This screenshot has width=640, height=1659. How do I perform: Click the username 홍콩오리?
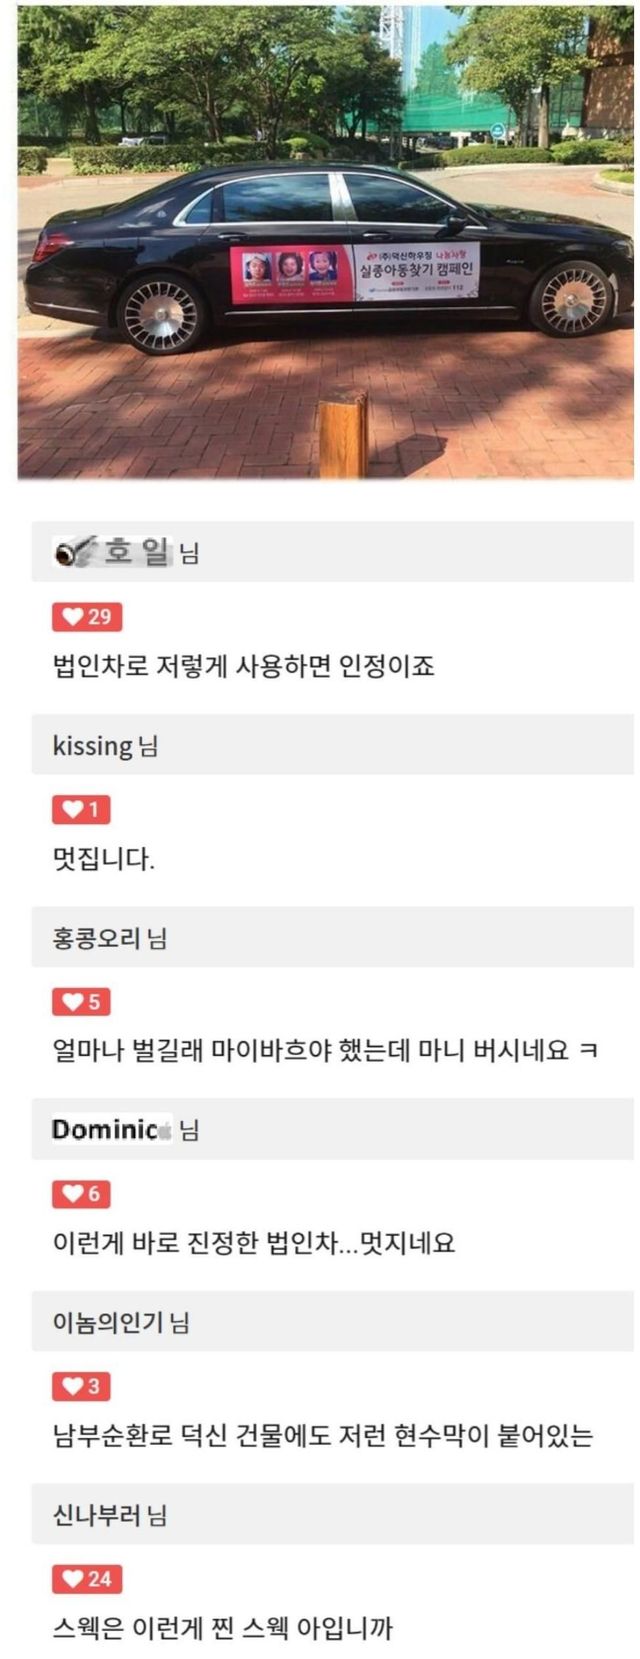click(x=97, y=938)
